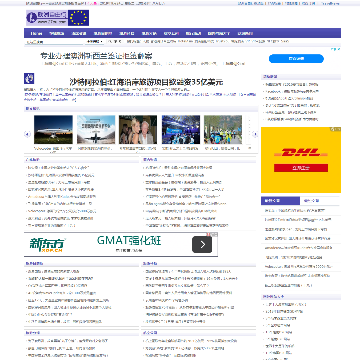
Task: Open the main headline about a 35亿美元 signing
Action: 146,82
